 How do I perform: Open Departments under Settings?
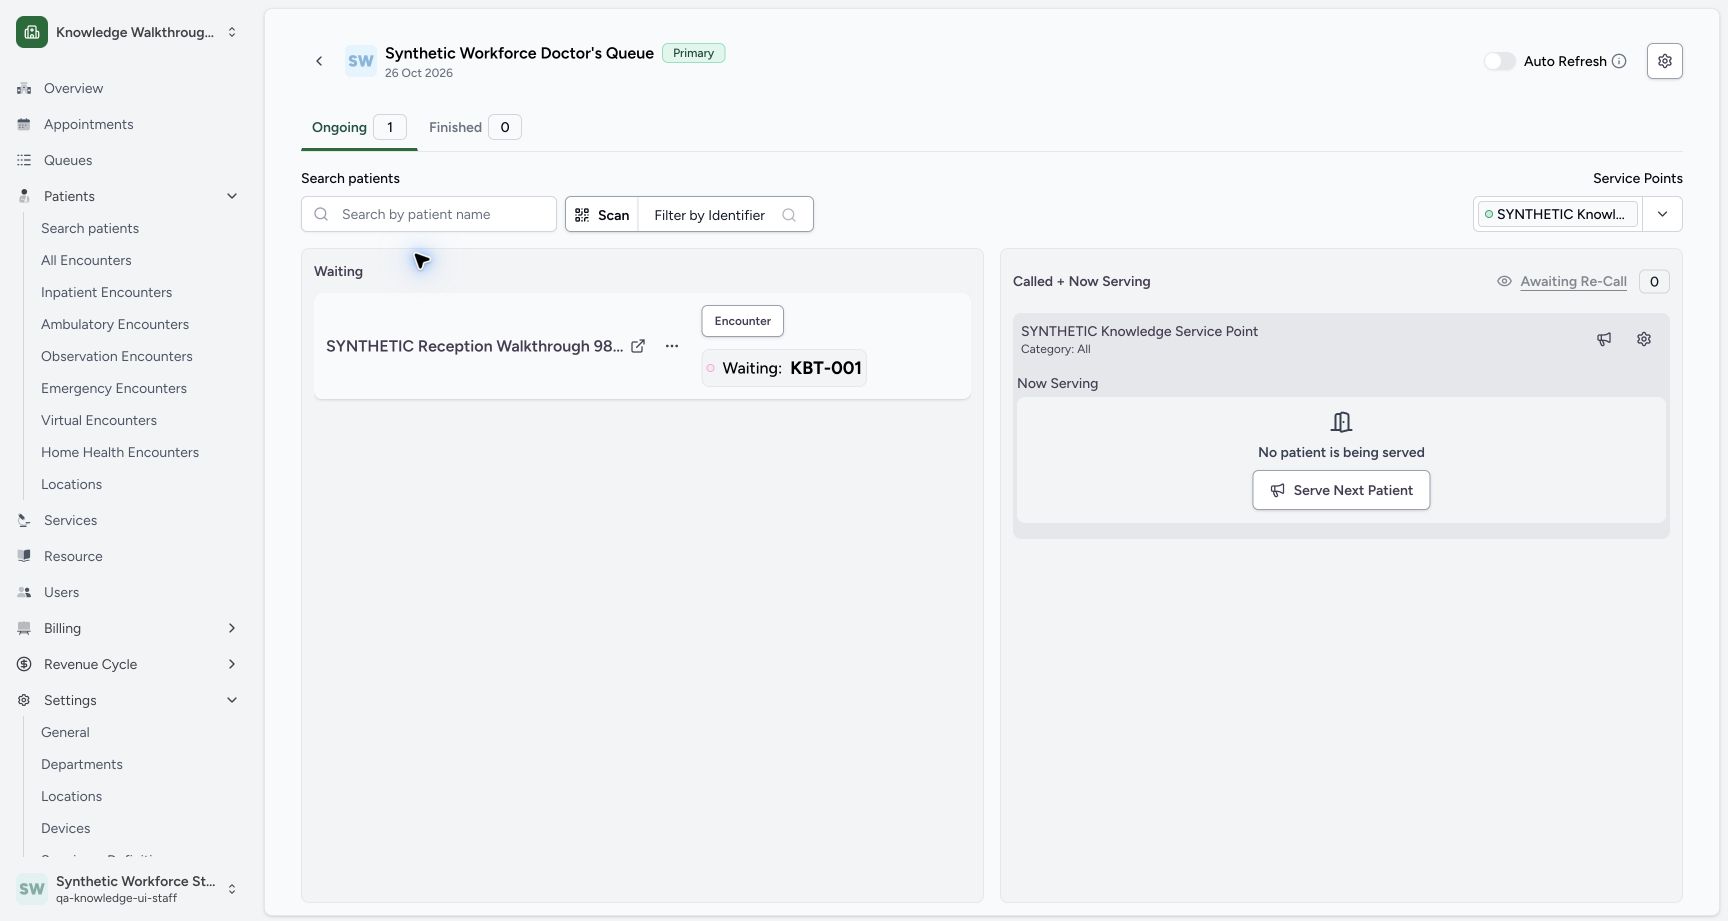point(82,764)
